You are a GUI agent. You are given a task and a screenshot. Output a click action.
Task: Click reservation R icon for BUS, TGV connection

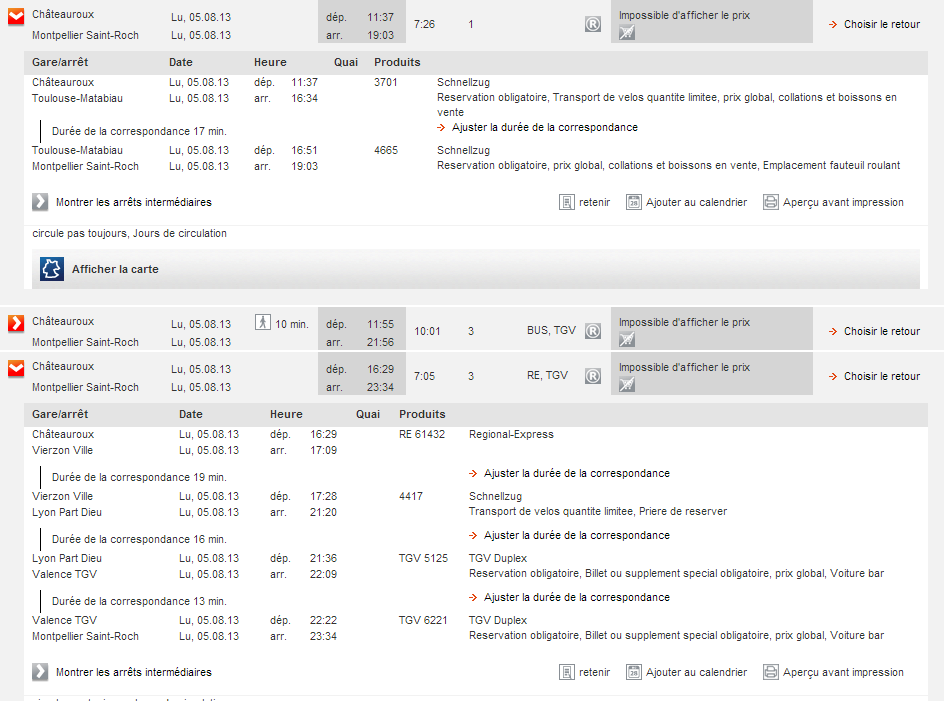pos(593,331)
